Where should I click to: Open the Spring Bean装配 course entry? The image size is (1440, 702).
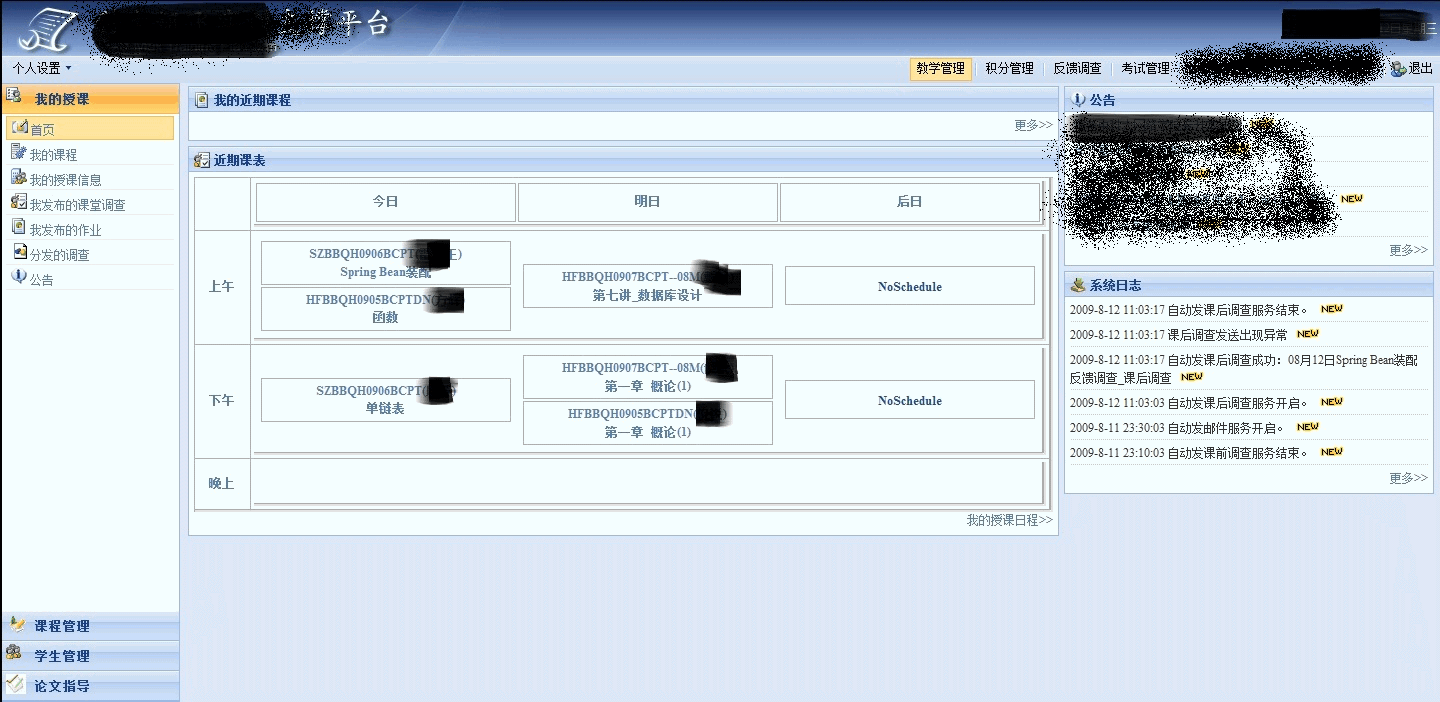pos(386,263)
